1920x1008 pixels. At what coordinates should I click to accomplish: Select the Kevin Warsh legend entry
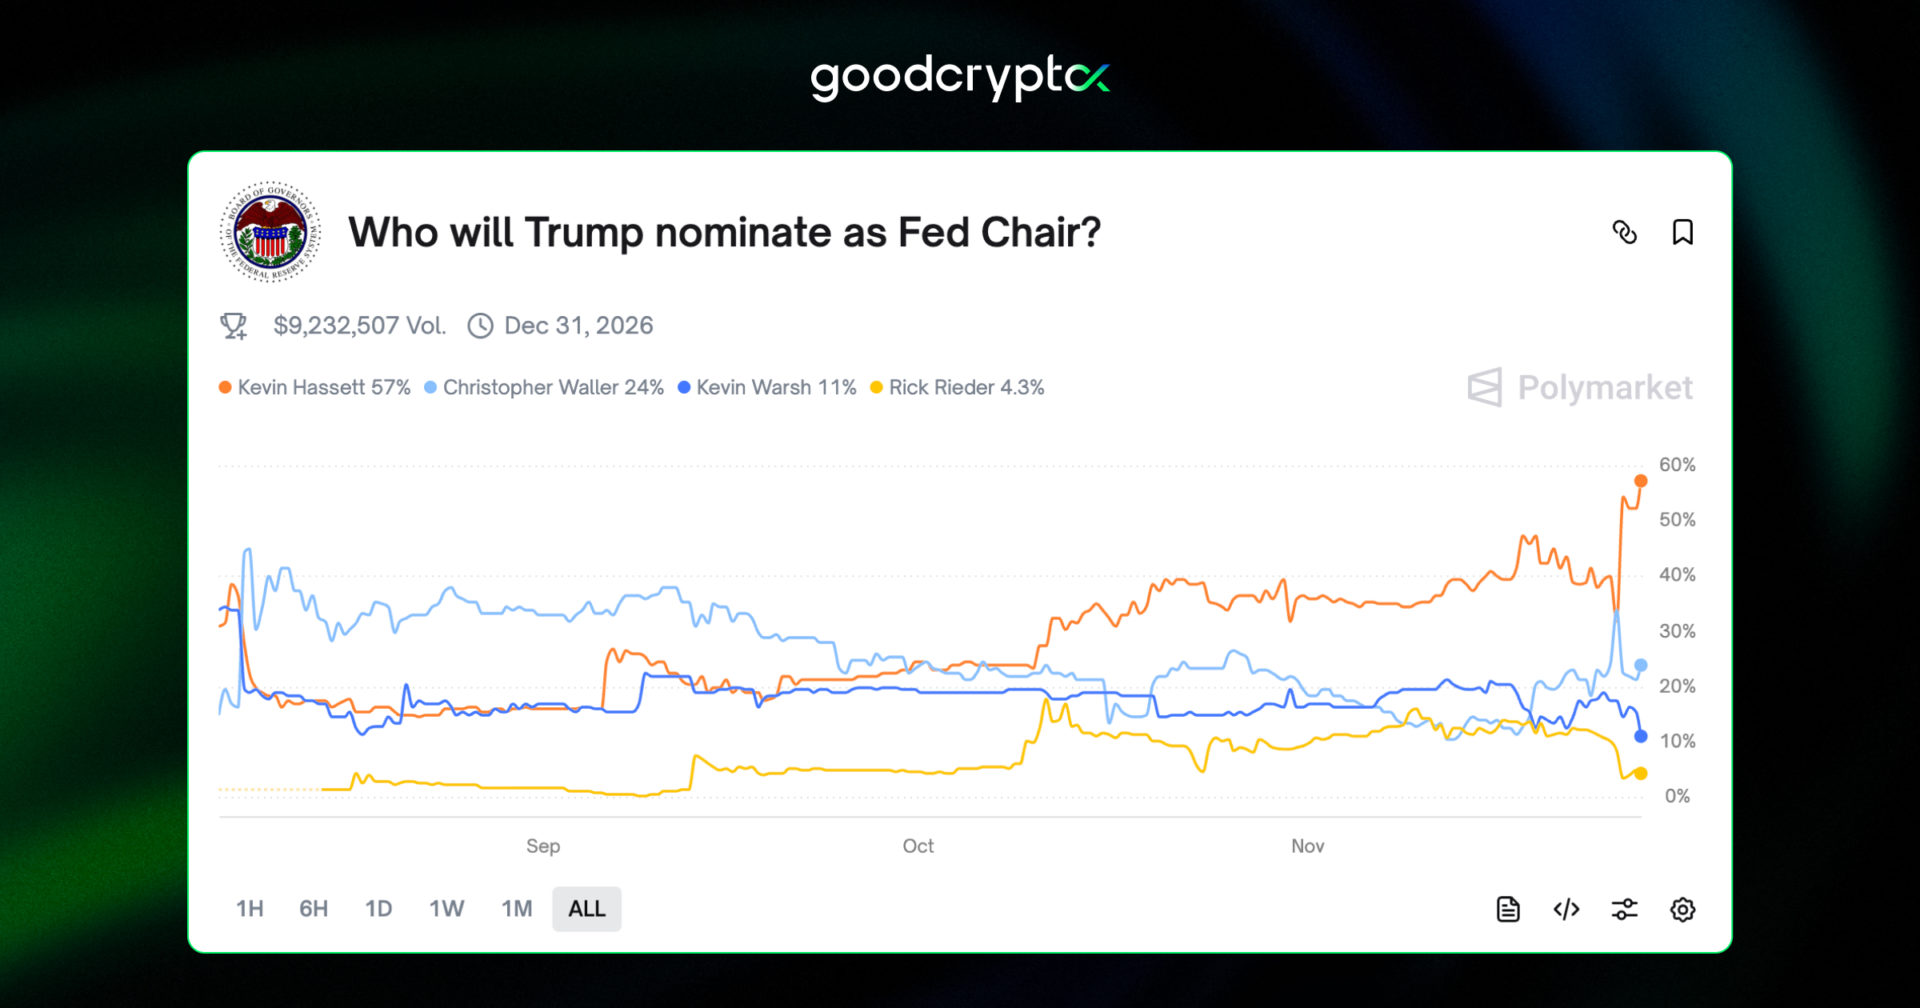pyautogui.click(x=766, y=387)
